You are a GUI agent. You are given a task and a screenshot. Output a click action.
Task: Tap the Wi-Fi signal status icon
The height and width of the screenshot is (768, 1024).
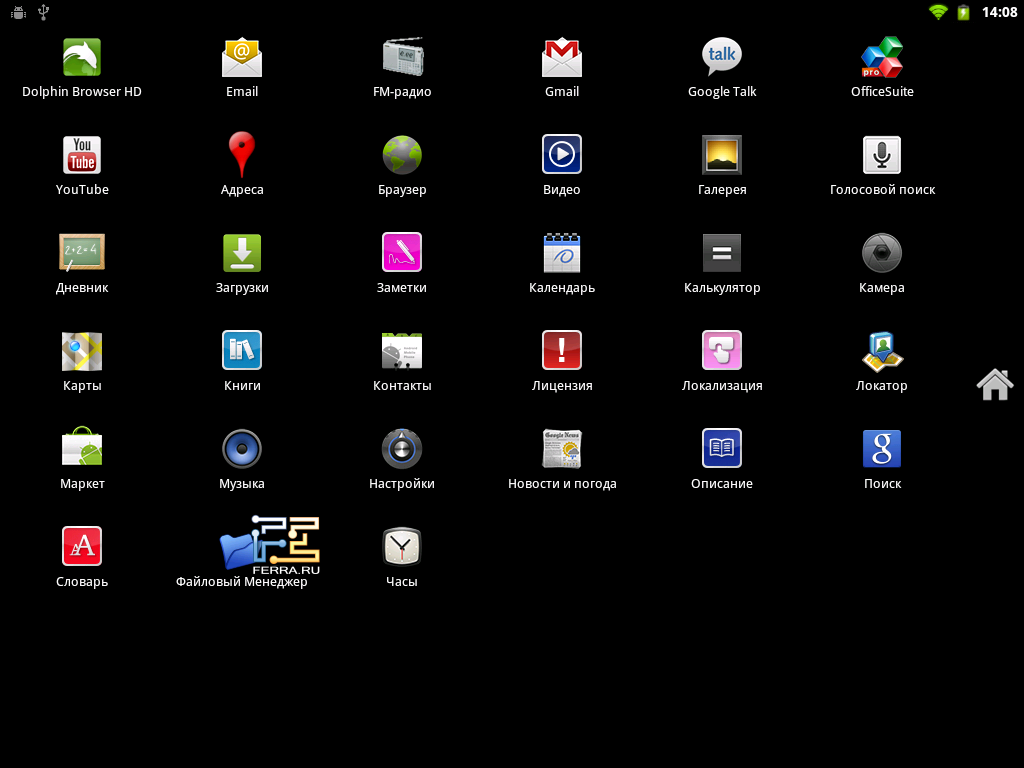pyautogui.click(x=938, y=12)
